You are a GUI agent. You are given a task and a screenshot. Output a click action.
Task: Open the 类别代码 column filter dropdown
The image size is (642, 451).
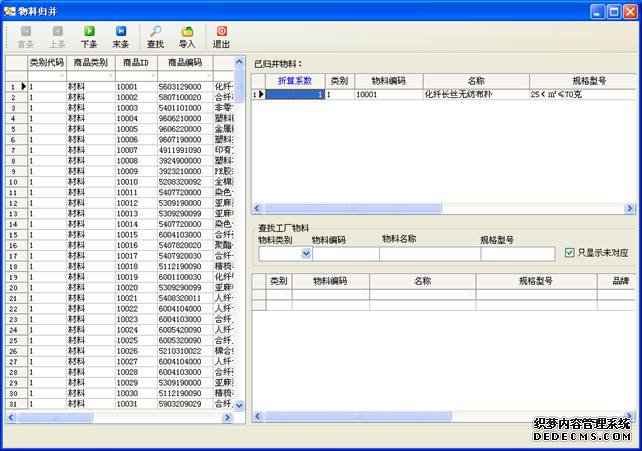pos(60,76)
